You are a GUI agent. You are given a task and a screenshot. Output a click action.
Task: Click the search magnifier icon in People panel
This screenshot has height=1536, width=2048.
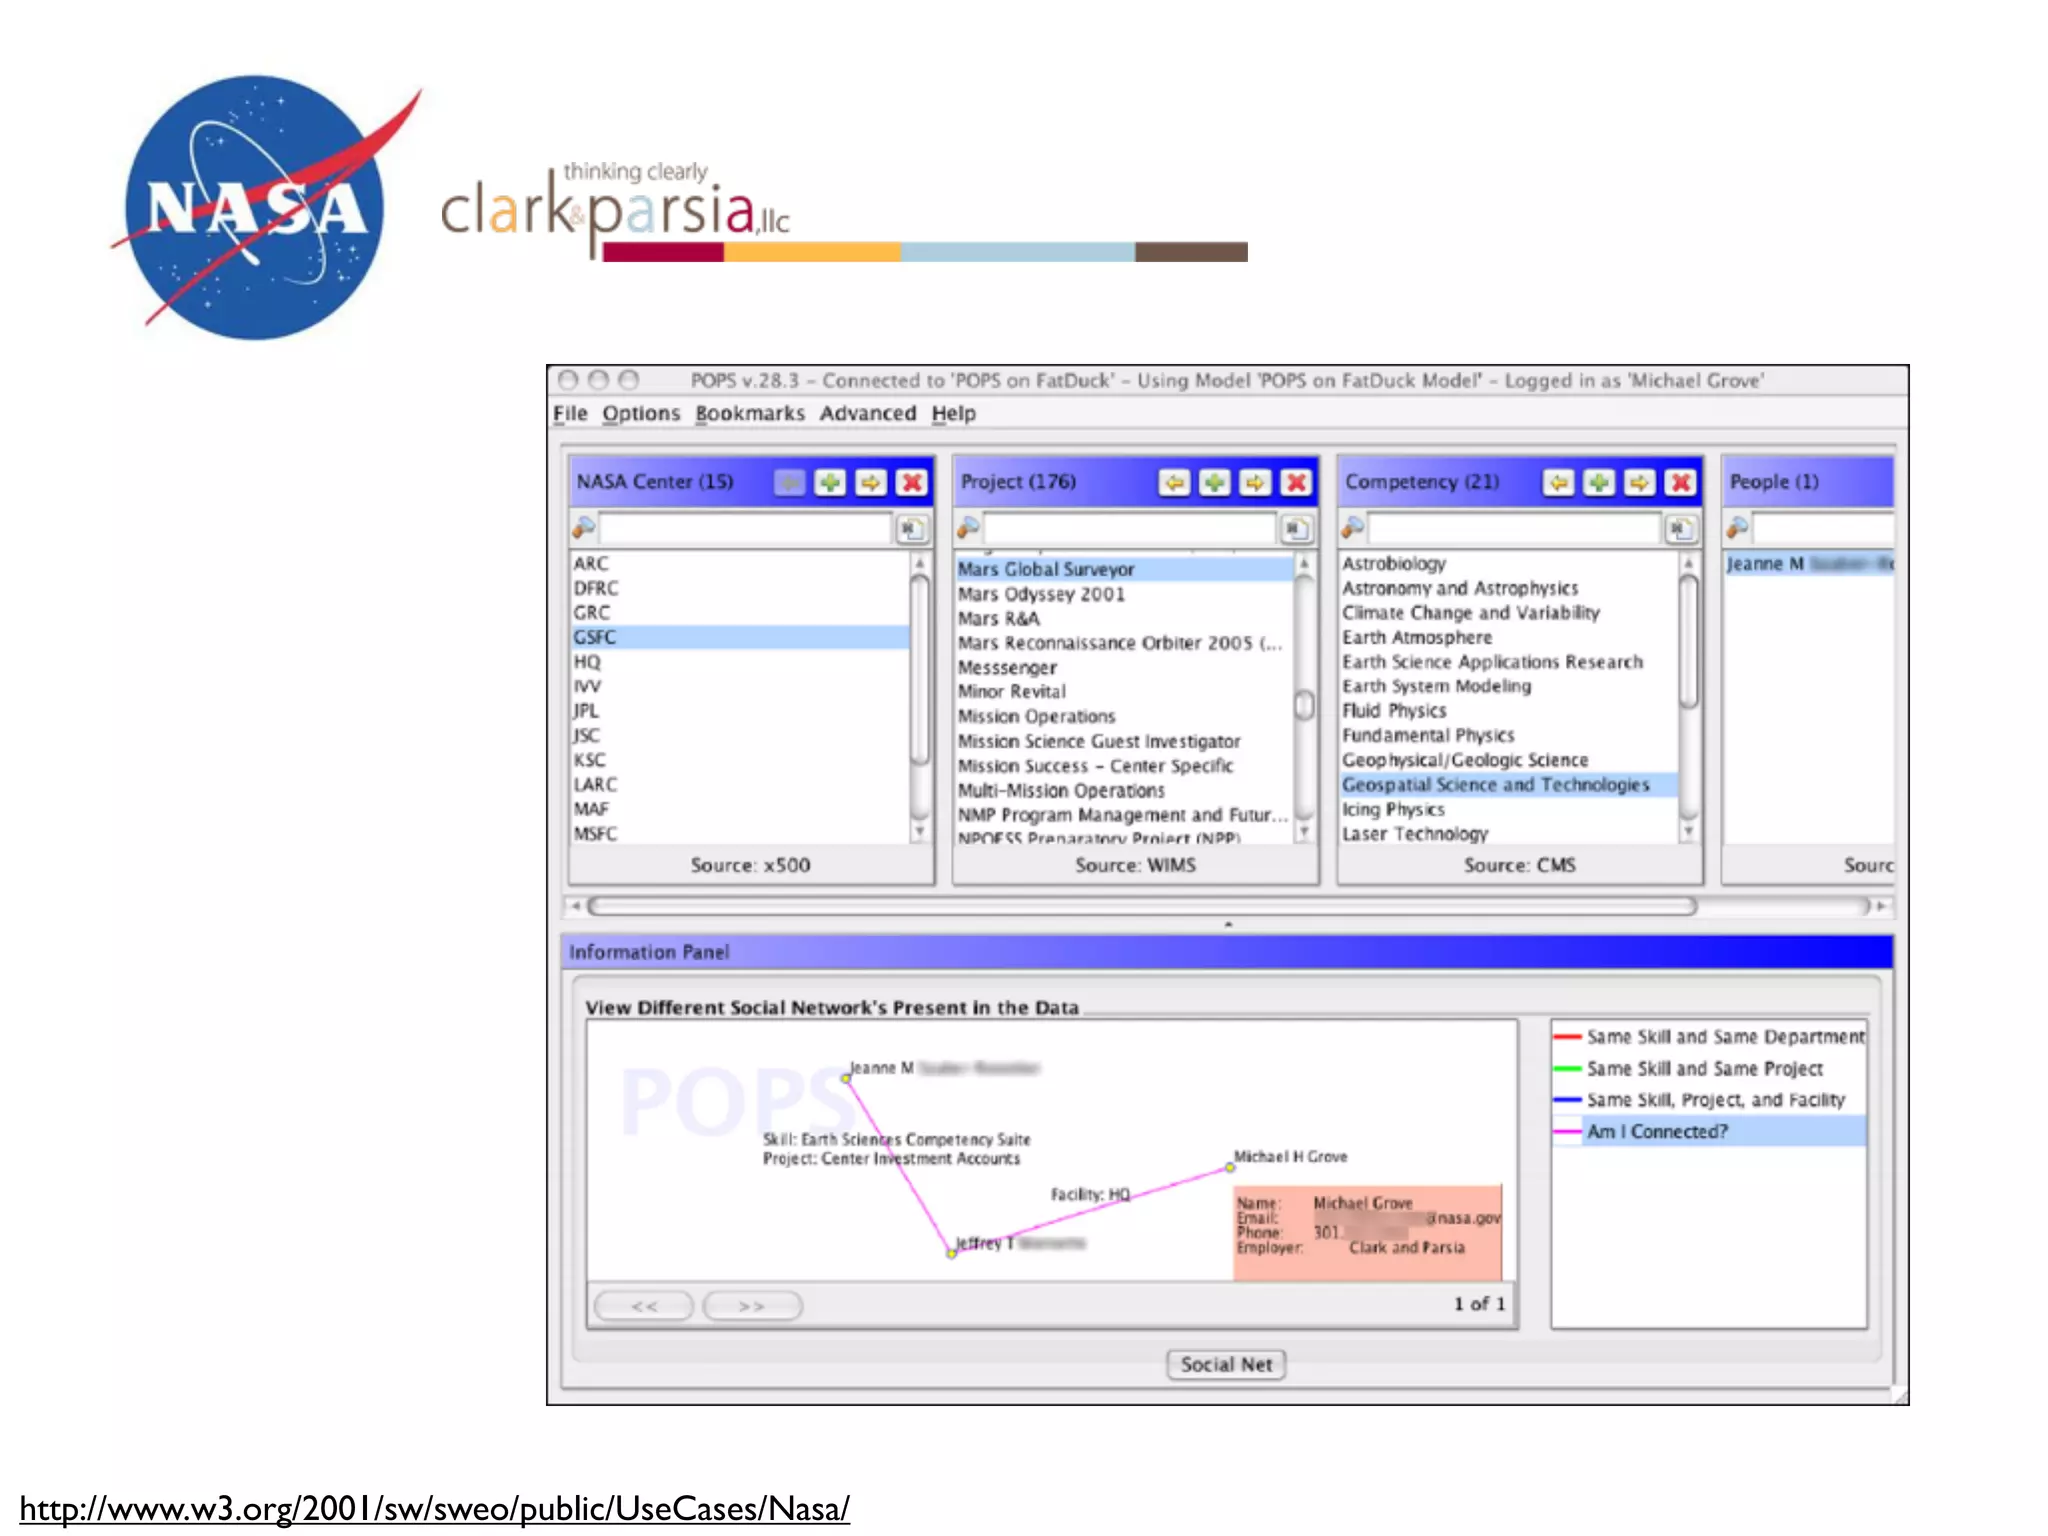tap(1737, 527)
